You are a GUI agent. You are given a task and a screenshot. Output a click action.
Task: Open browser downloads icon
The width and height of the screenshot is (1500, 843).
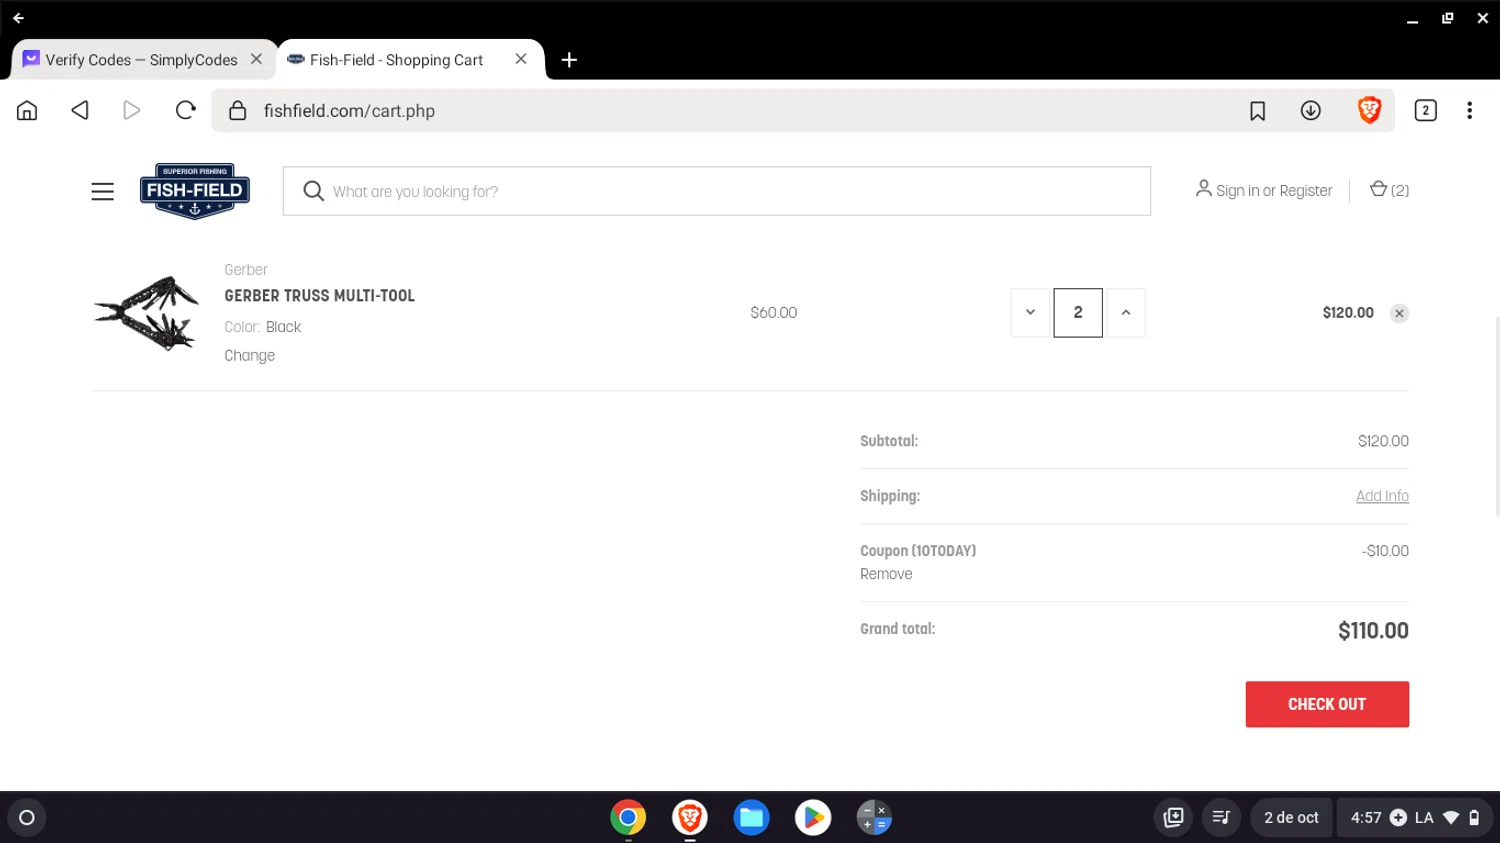tap(1311, 111)
